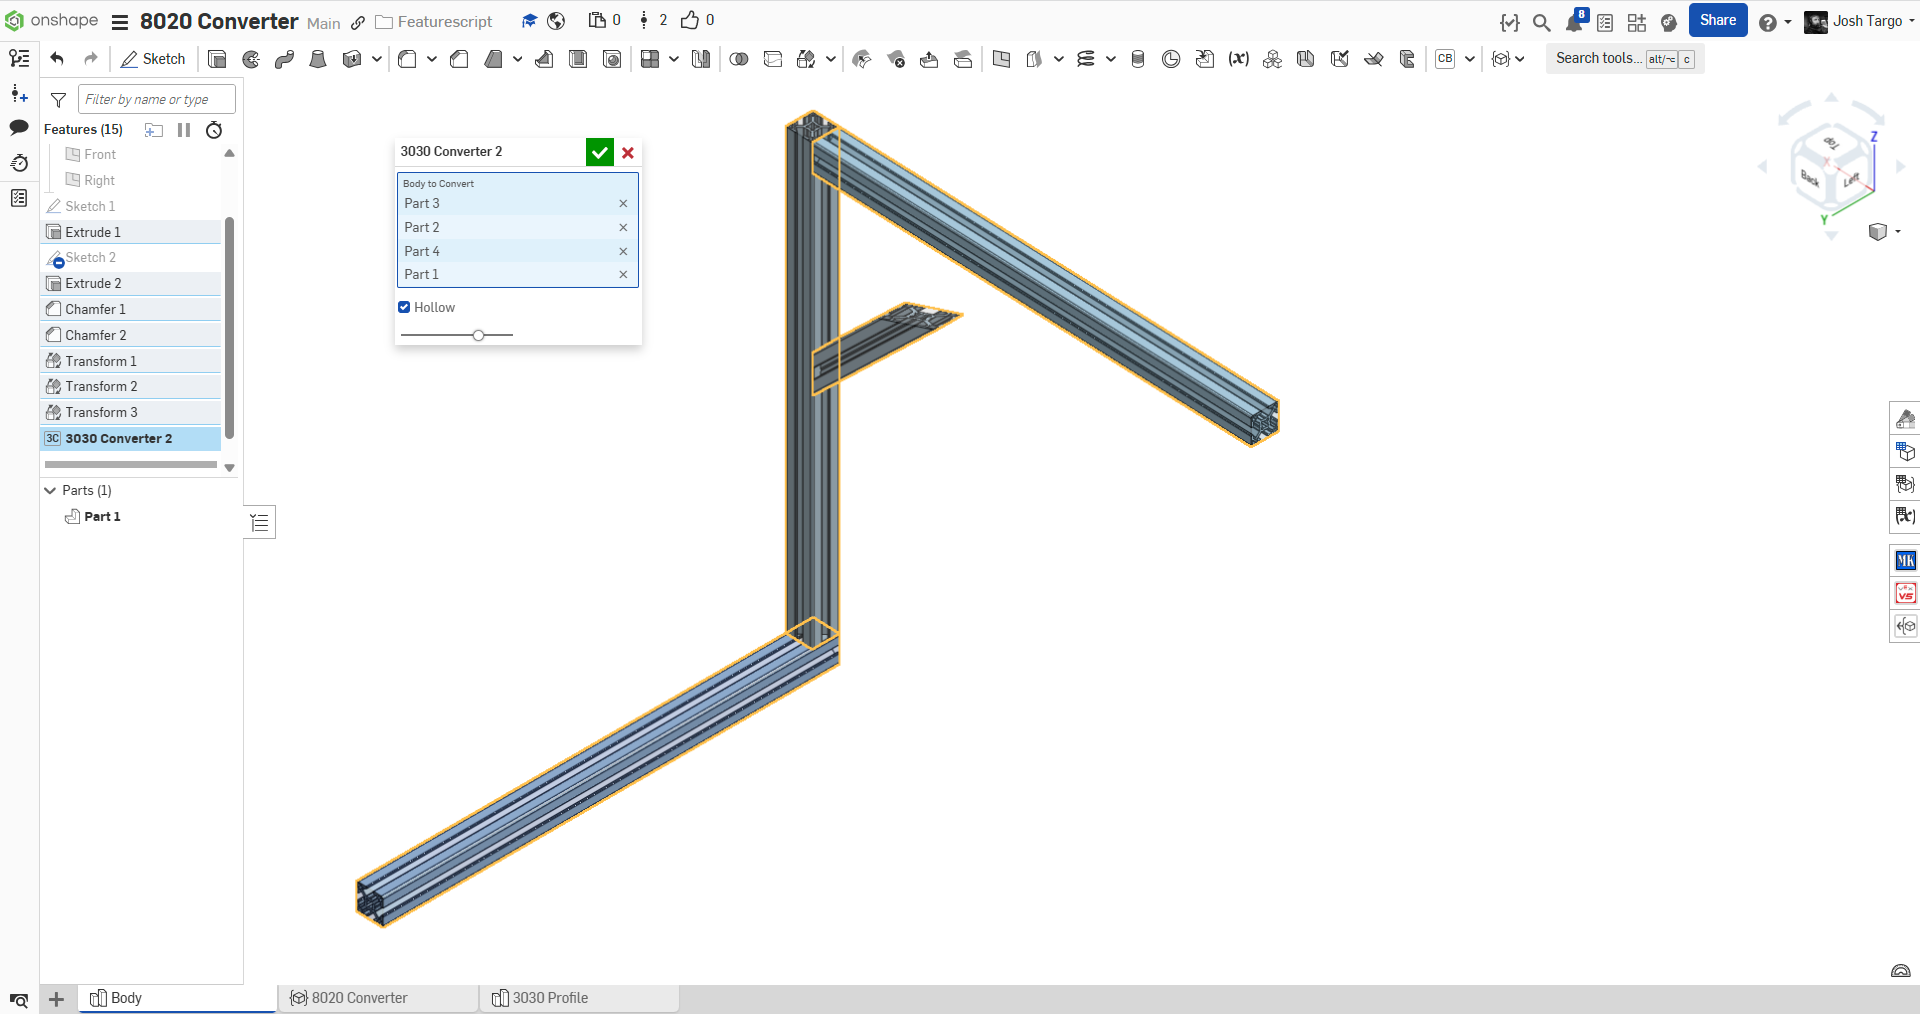The image size is (1920, 1014).
Task: Select the Sweep tool
Action: [285, 59]
